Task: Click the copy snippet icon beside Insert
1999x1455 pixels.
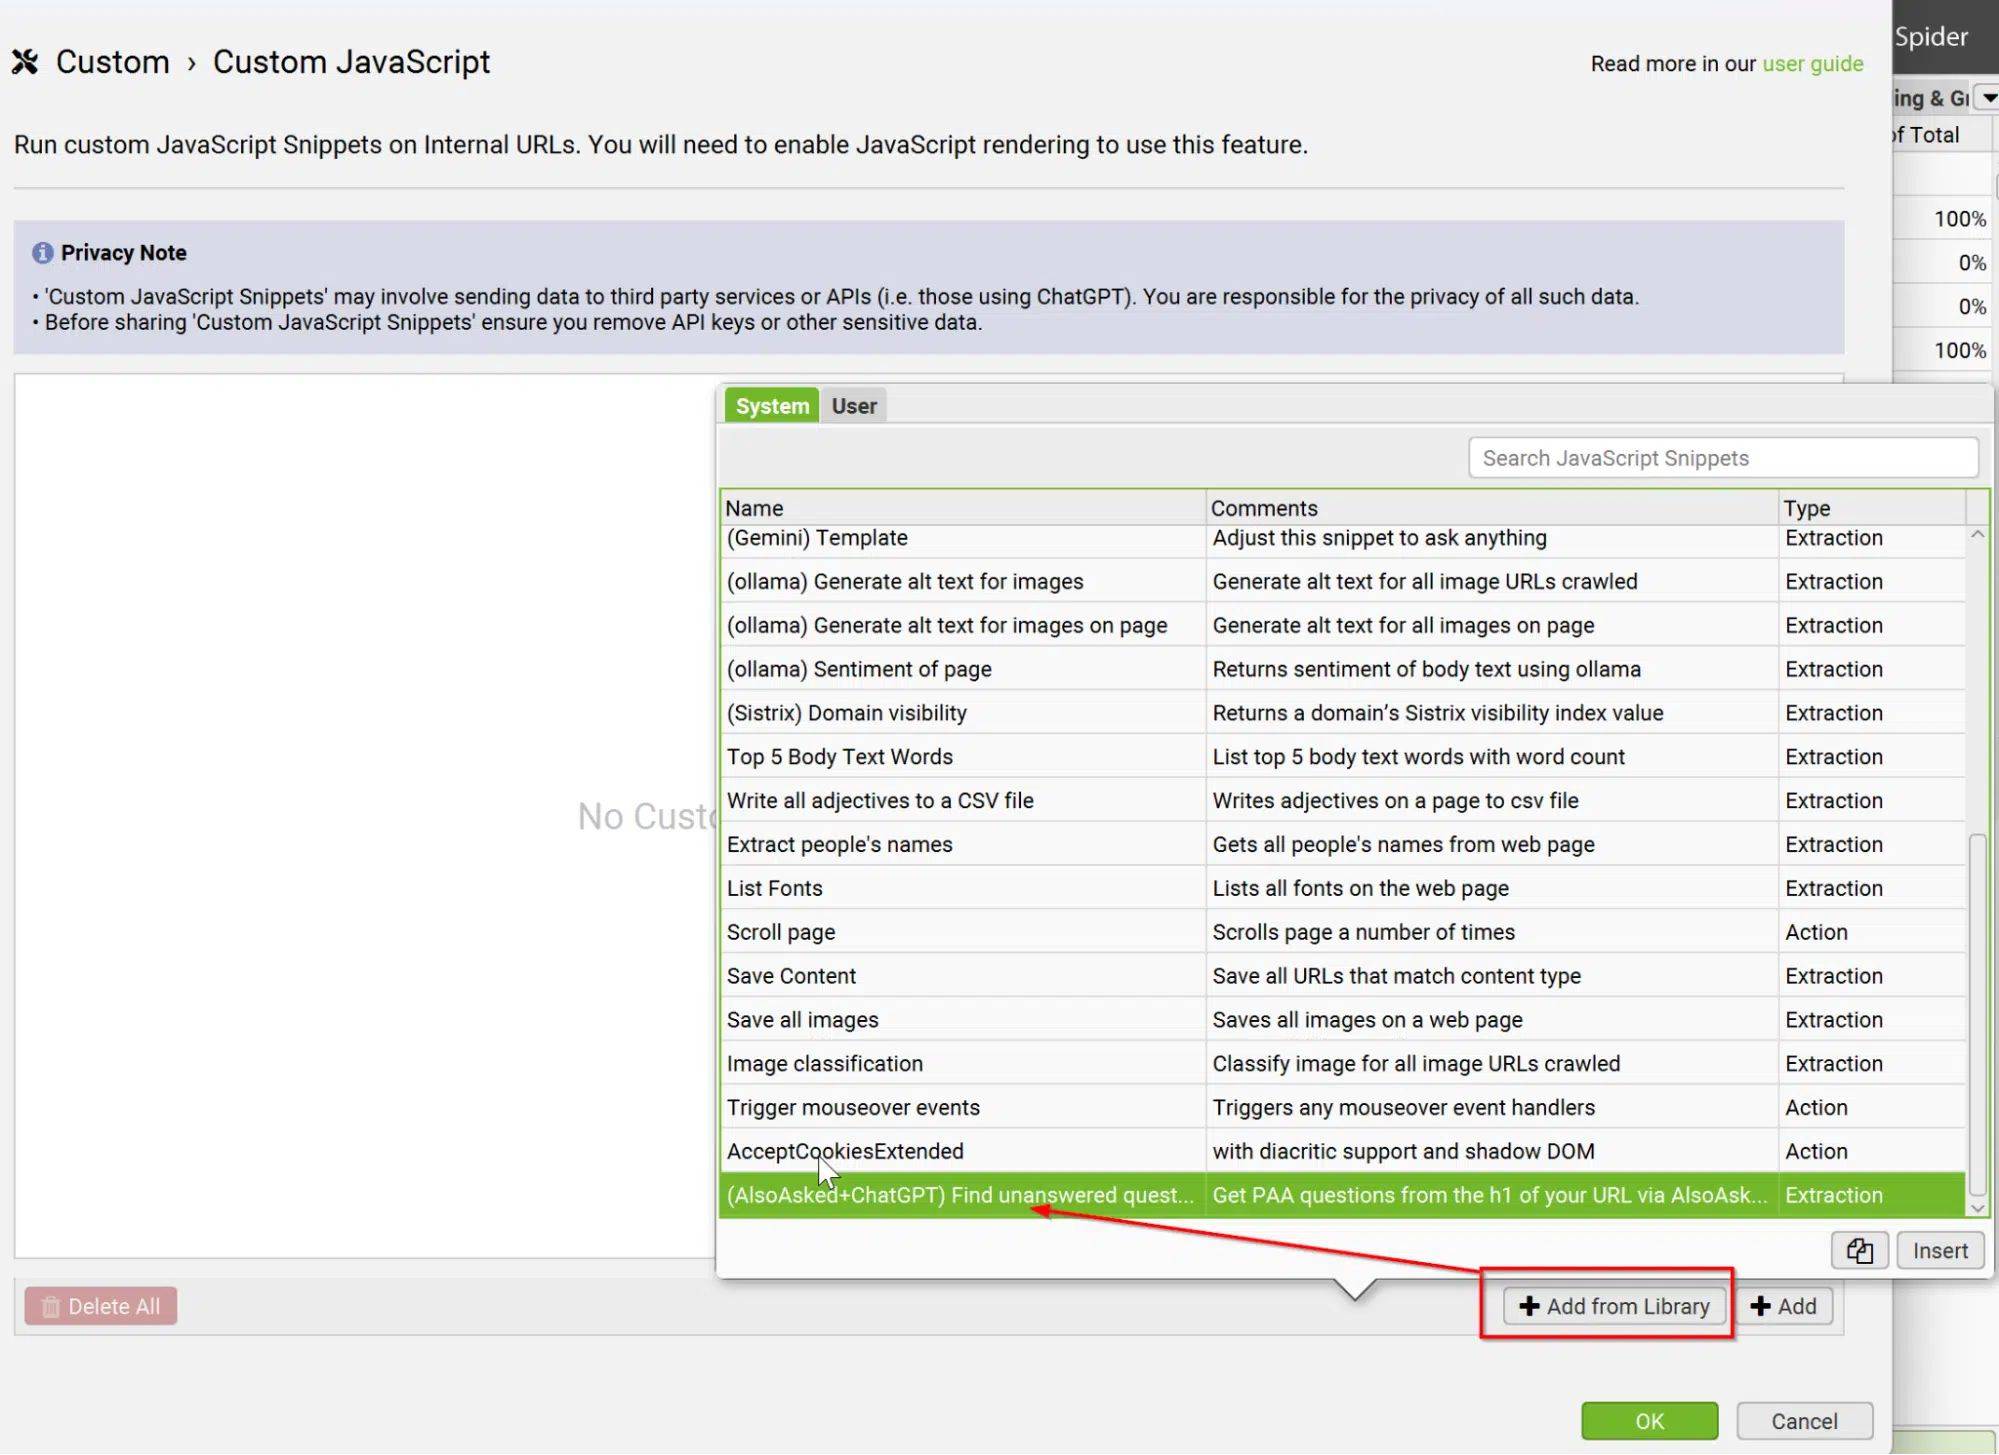Action: click(x=1858, y=1250)
